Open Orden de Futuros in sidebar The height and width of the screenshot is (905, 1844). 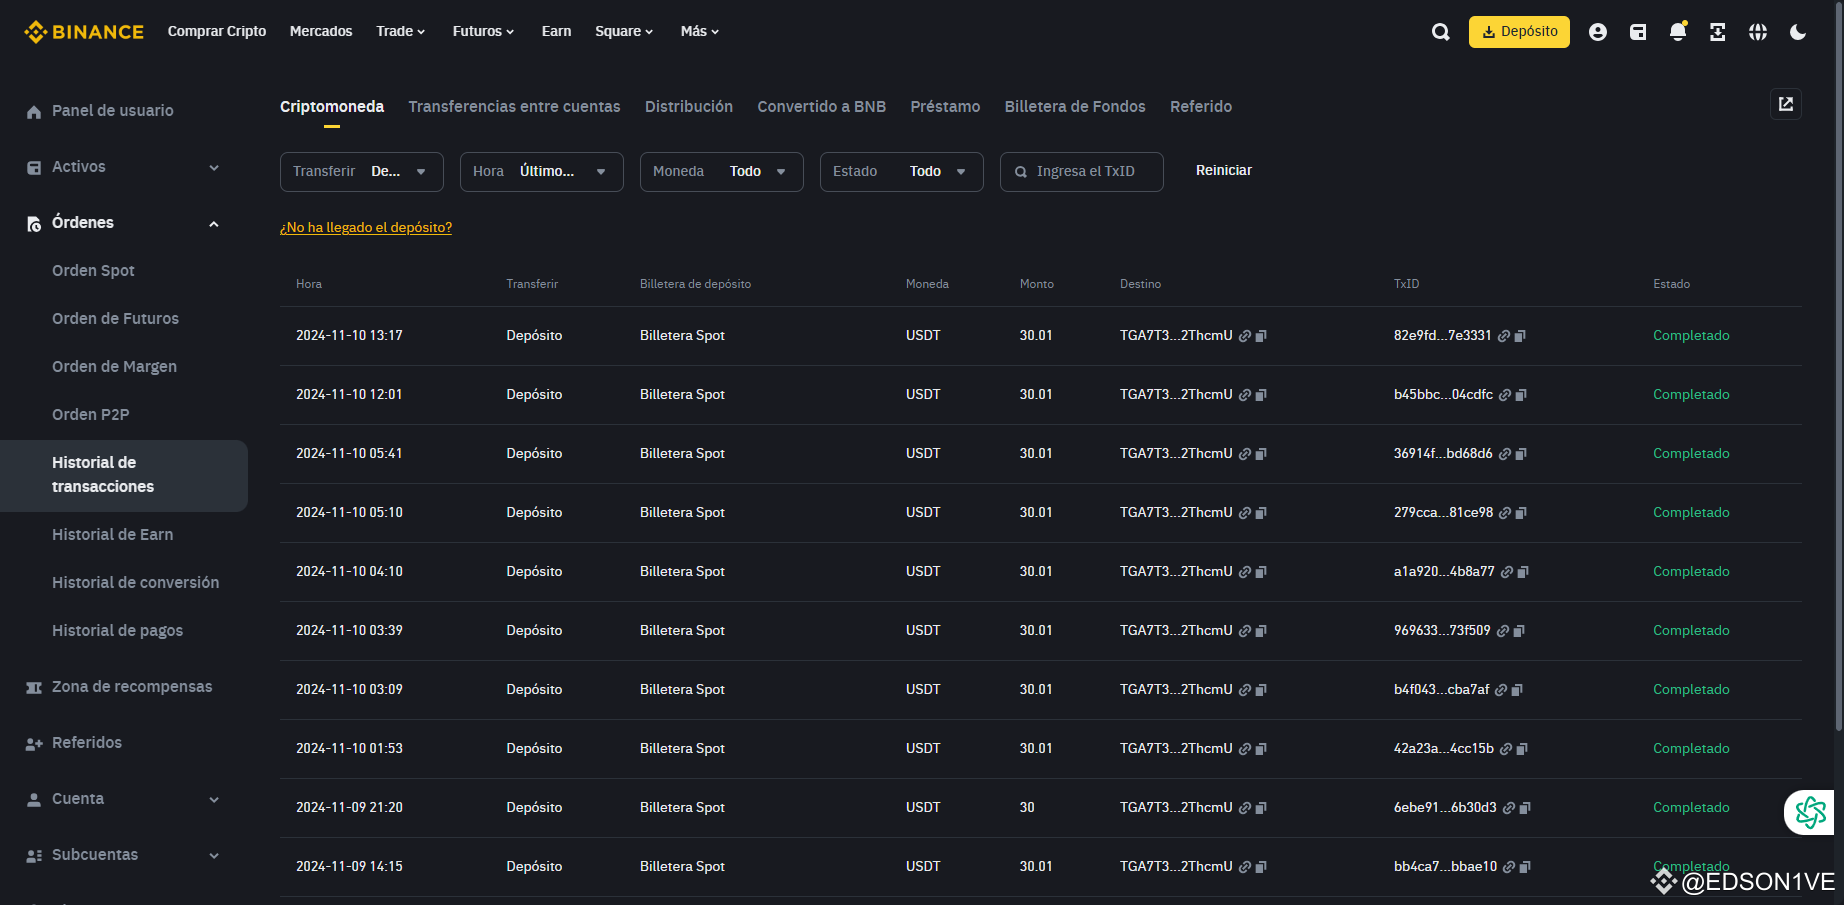tap(115, 319)
